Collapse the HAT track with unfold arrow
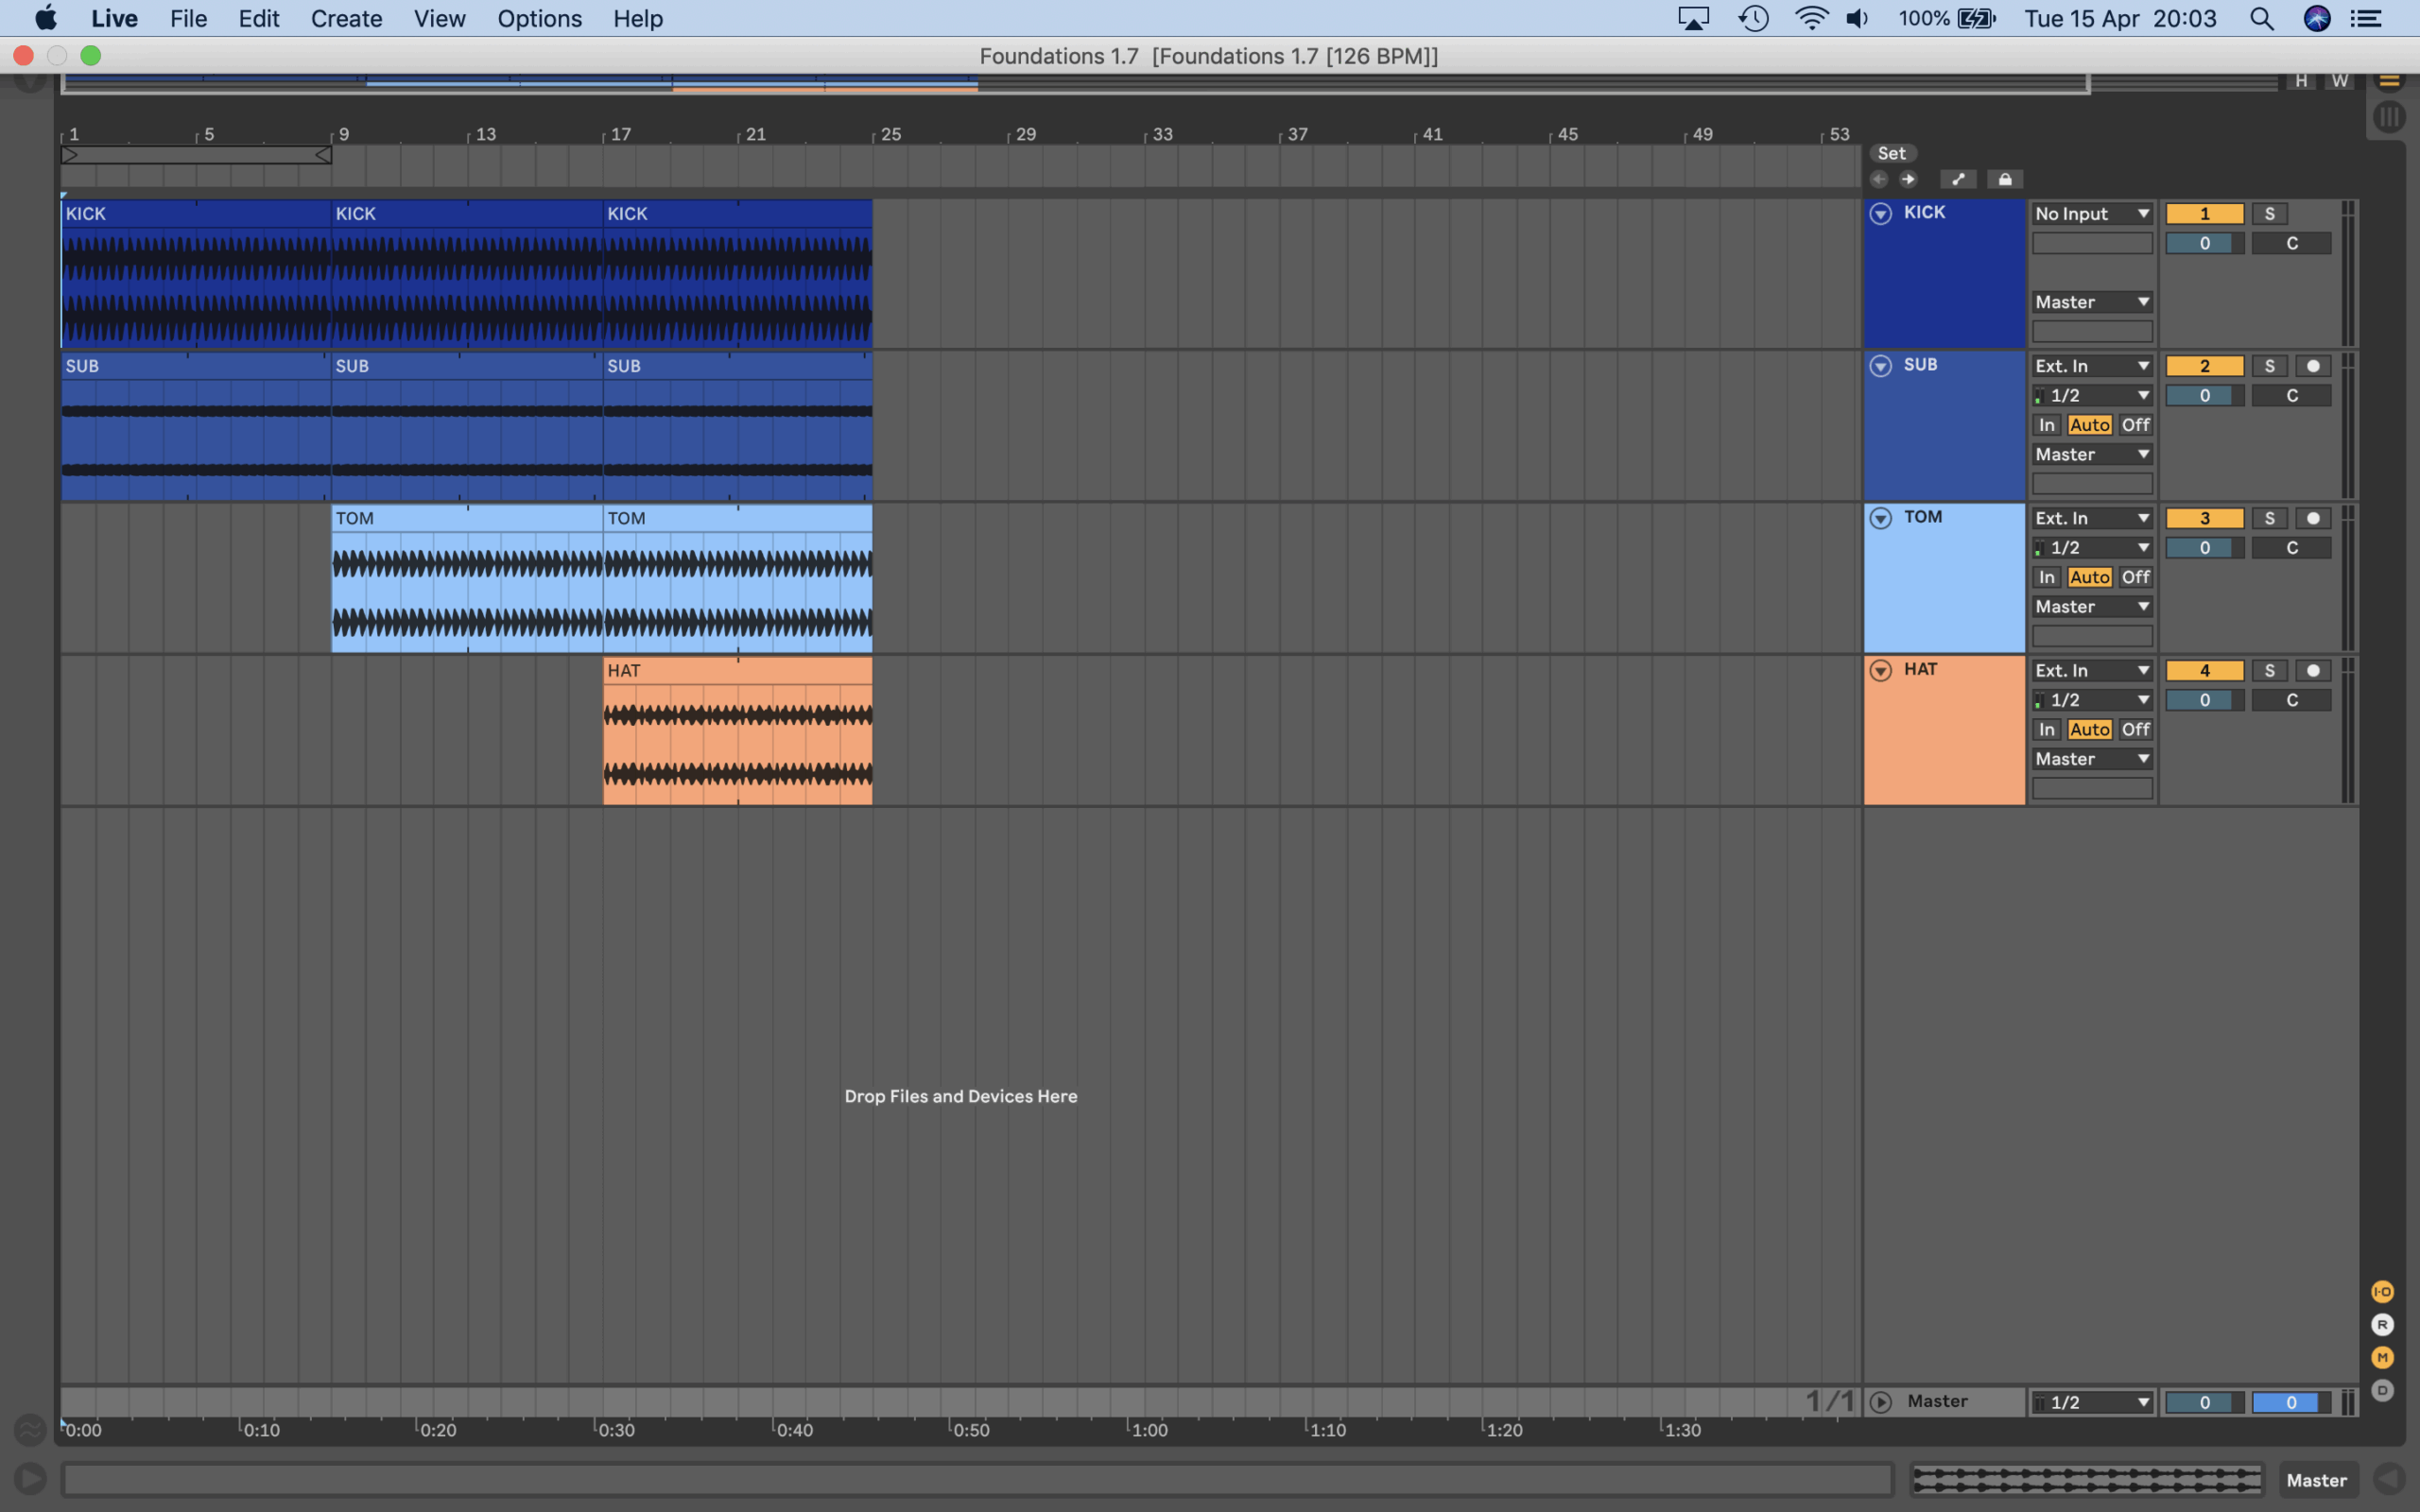 coord(1880,671)
